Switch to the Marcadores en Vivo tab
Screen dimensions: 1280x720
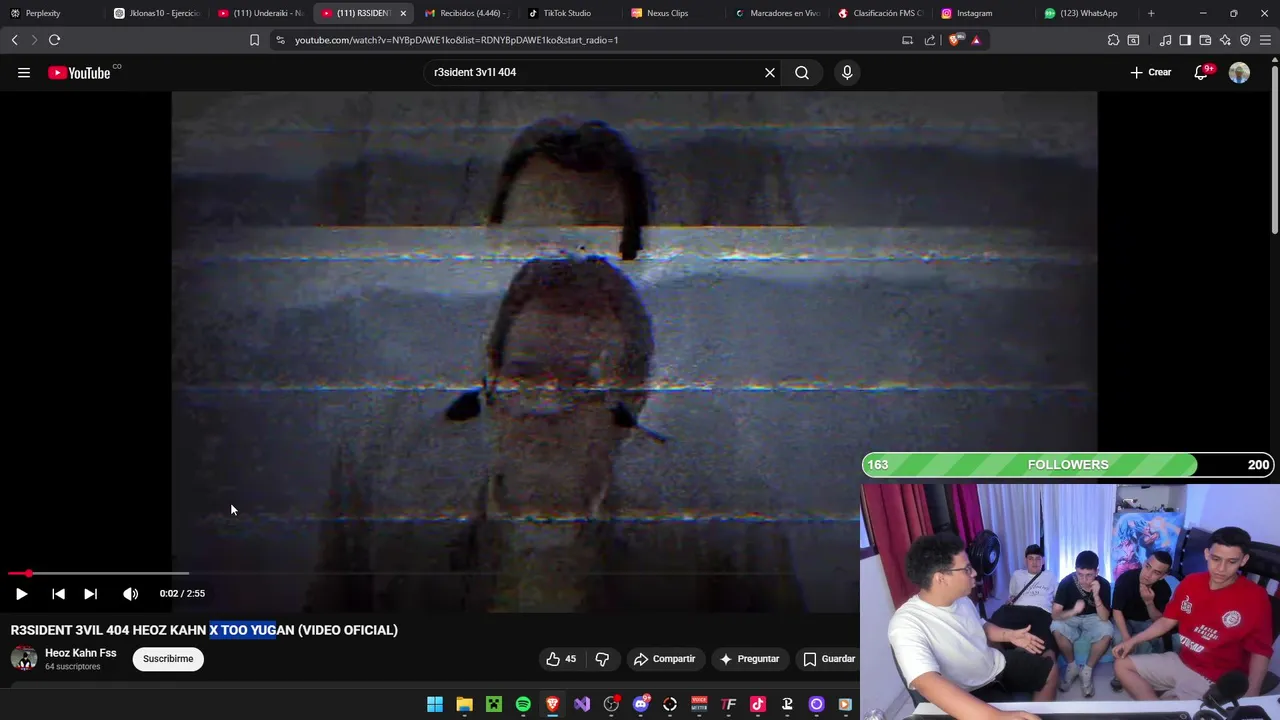coord(778,13)
